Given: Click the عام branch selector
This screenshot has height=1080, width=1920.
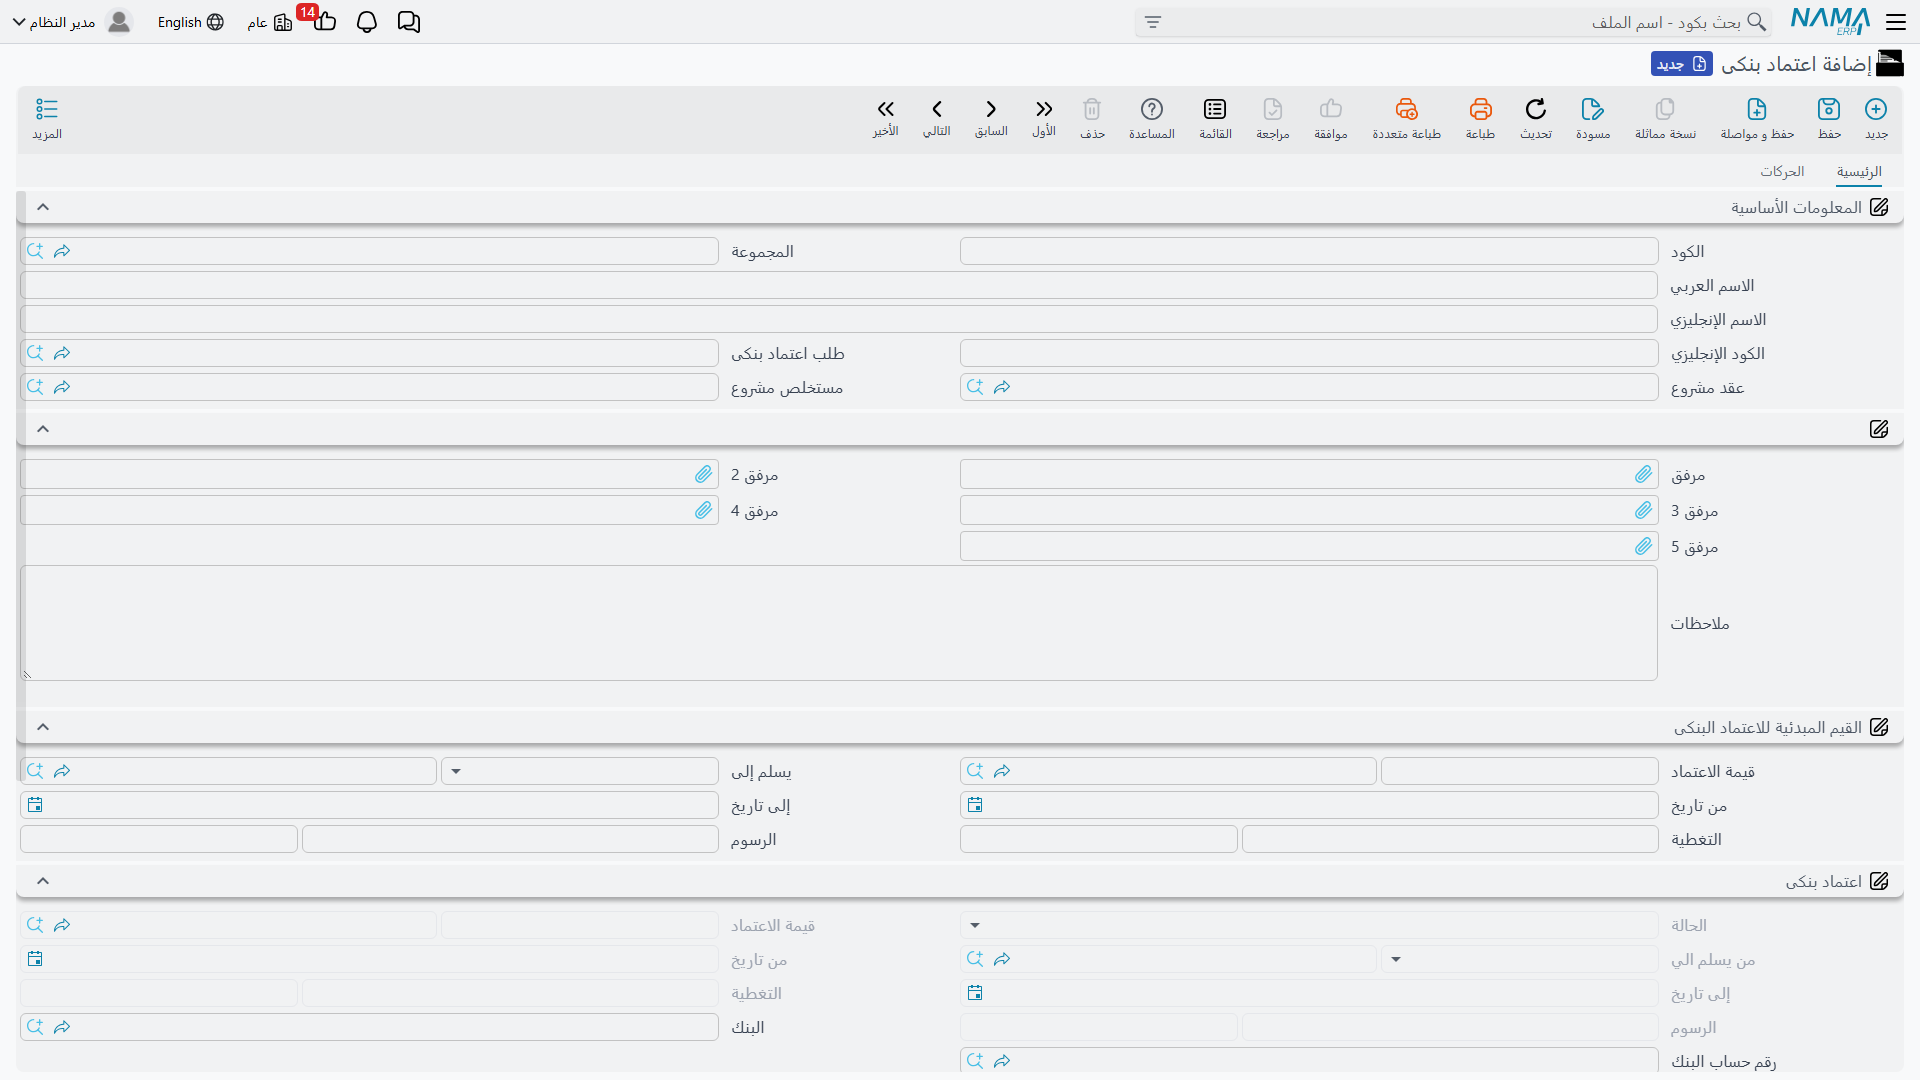Looking at the screenshot, I should click(270, 22).
